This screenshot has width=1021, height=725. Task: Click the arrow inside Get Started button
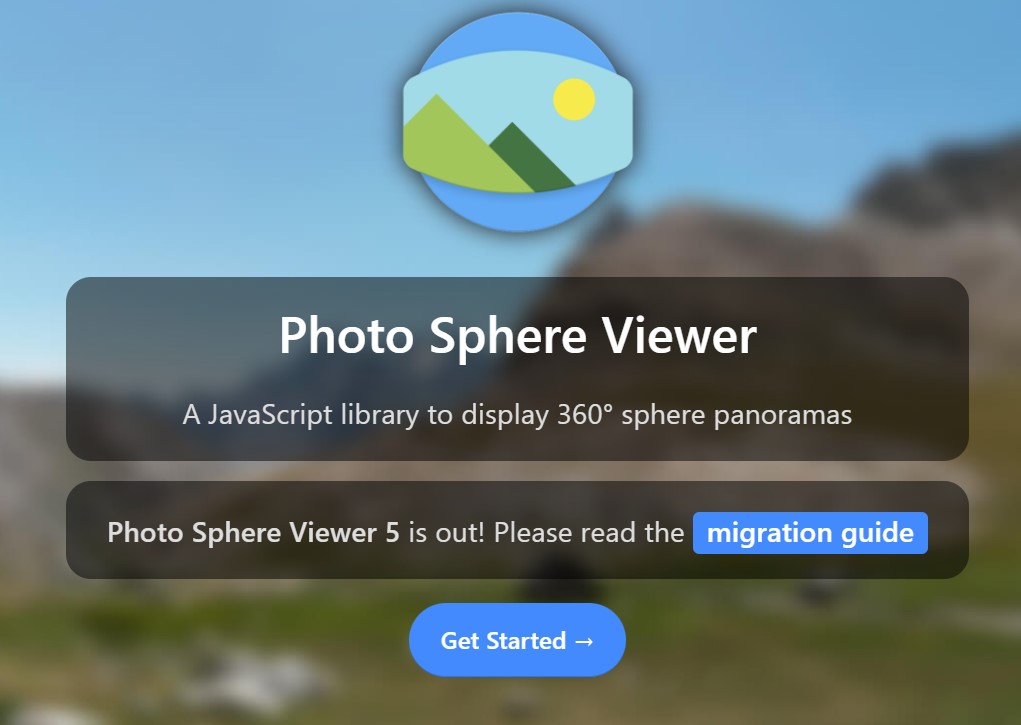[x=585, y=641]
